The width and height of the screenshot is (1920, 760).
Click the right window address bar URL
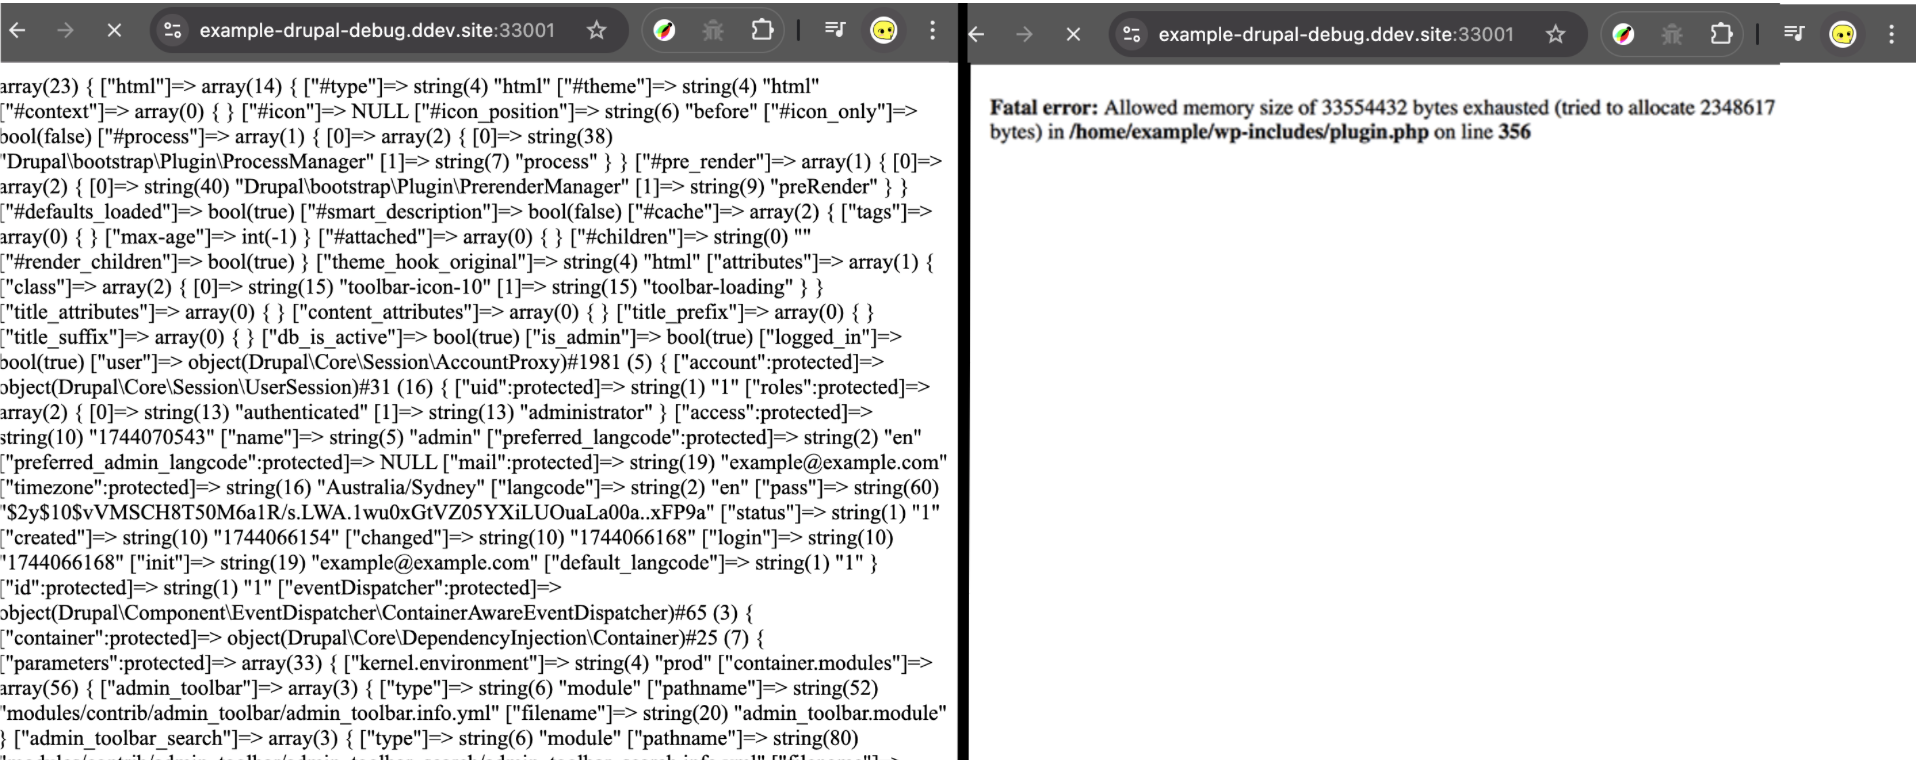click(x=1335, y=35)
